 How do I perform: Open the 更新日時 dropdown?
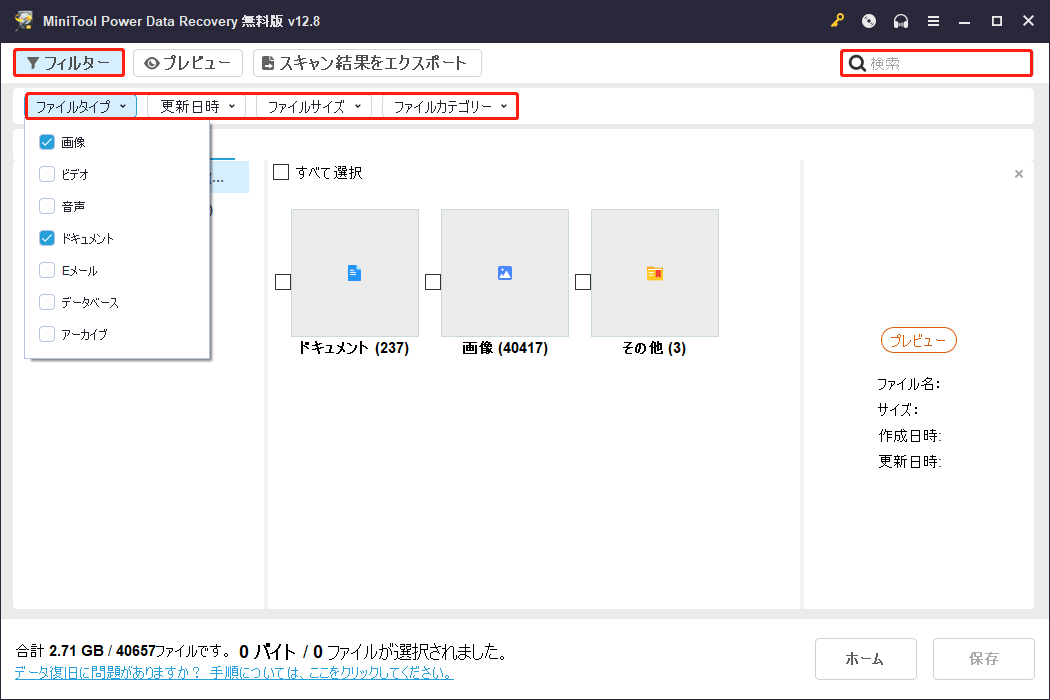tap(196, 105)
